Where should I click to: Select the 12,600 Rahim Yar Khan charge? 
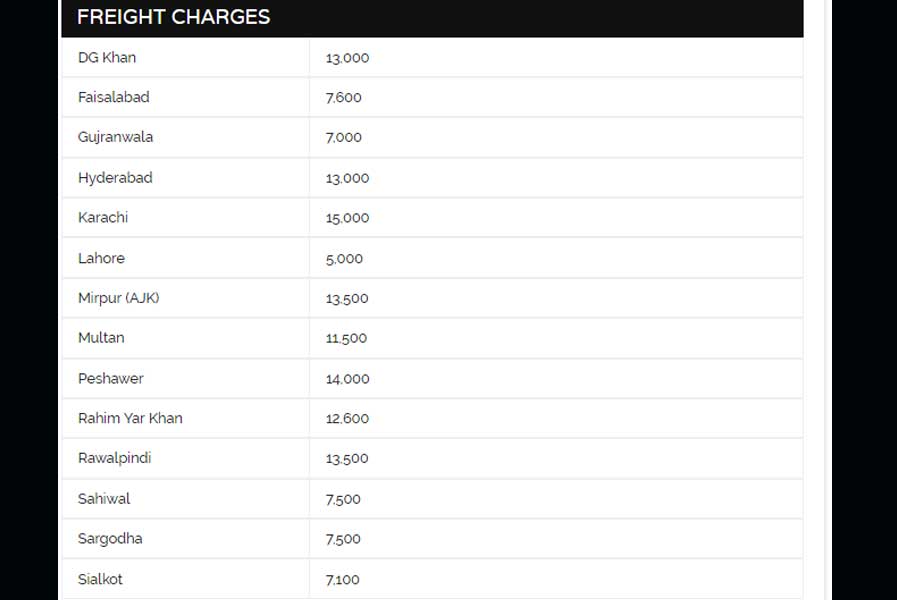[347, 419]
